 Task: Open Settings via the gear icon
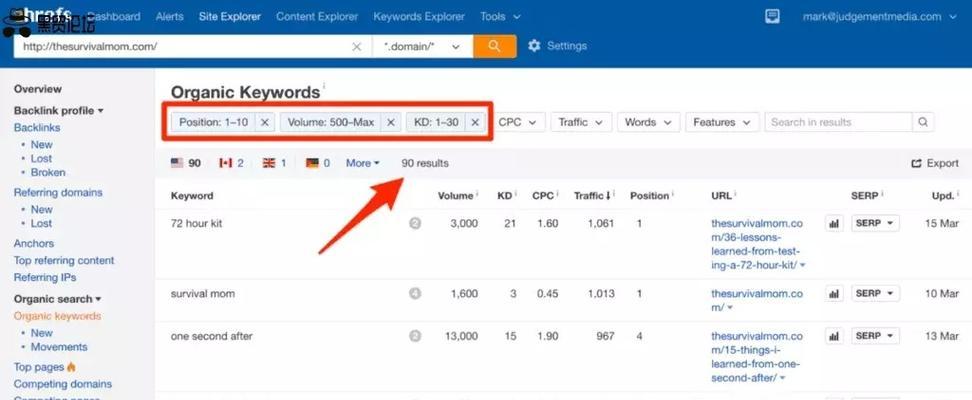534,46
